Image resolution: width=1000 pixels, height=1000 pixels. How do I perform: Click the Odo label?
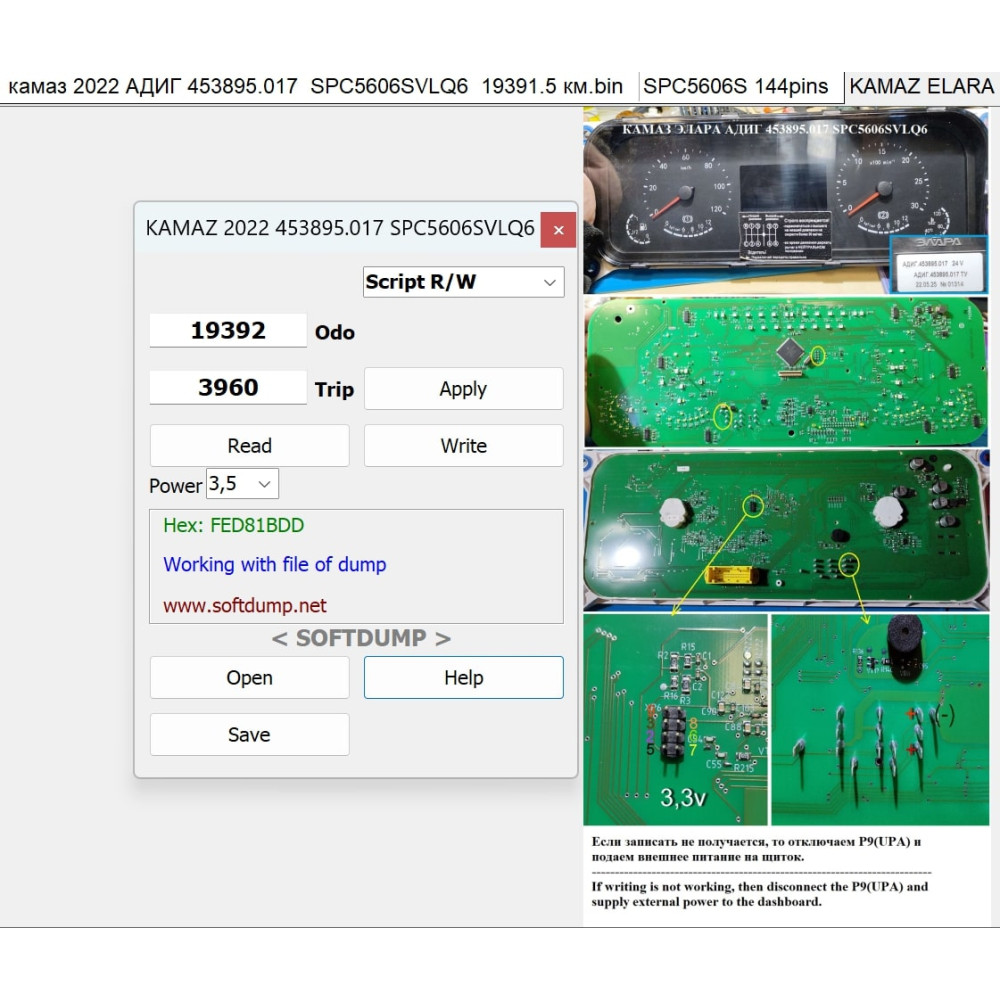335,332
